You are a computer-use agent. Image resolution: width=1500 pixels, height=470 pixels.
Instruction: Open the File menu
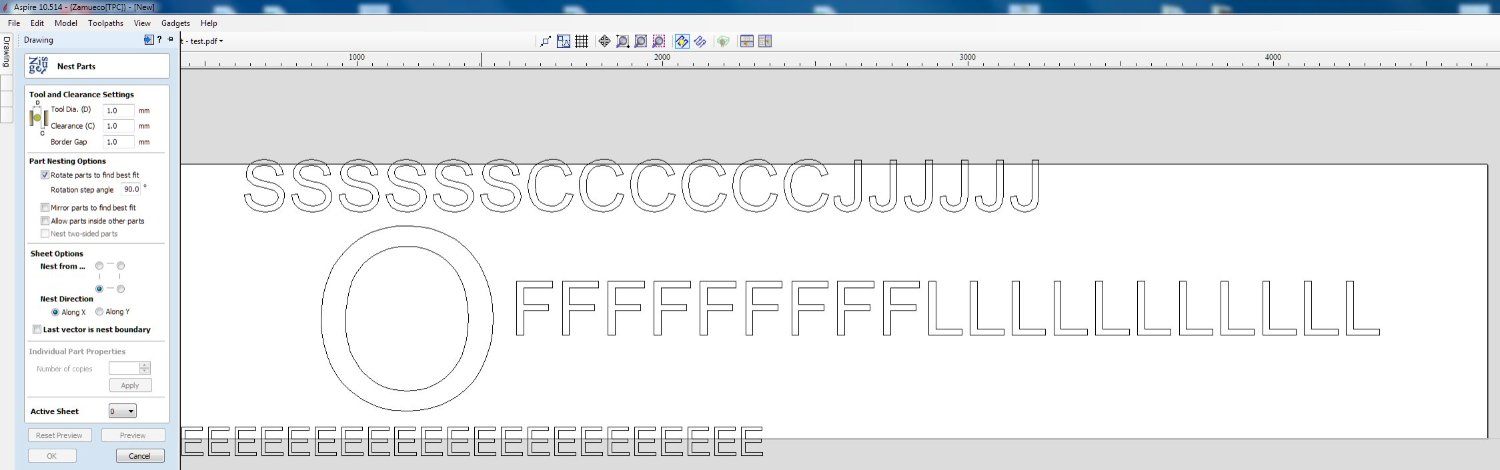pos(14,22)
